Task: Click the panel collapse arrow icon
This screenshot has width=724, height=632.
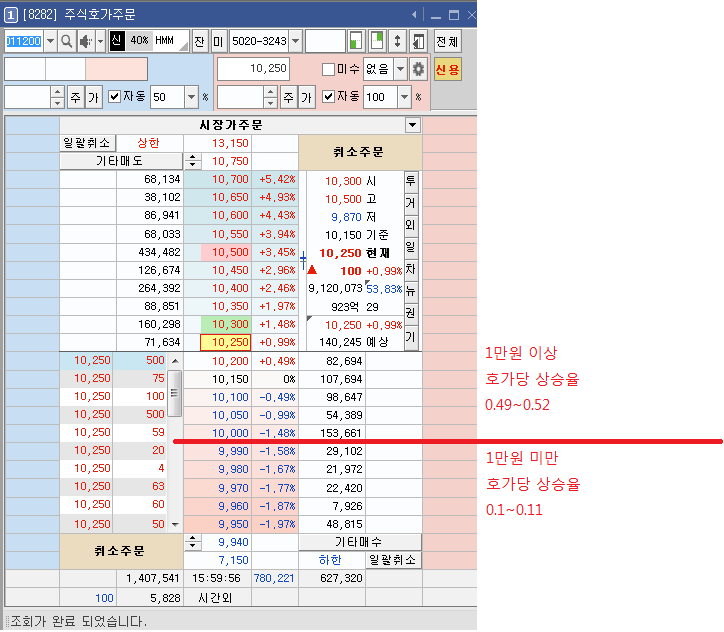Action: click(x=418, y=42)
